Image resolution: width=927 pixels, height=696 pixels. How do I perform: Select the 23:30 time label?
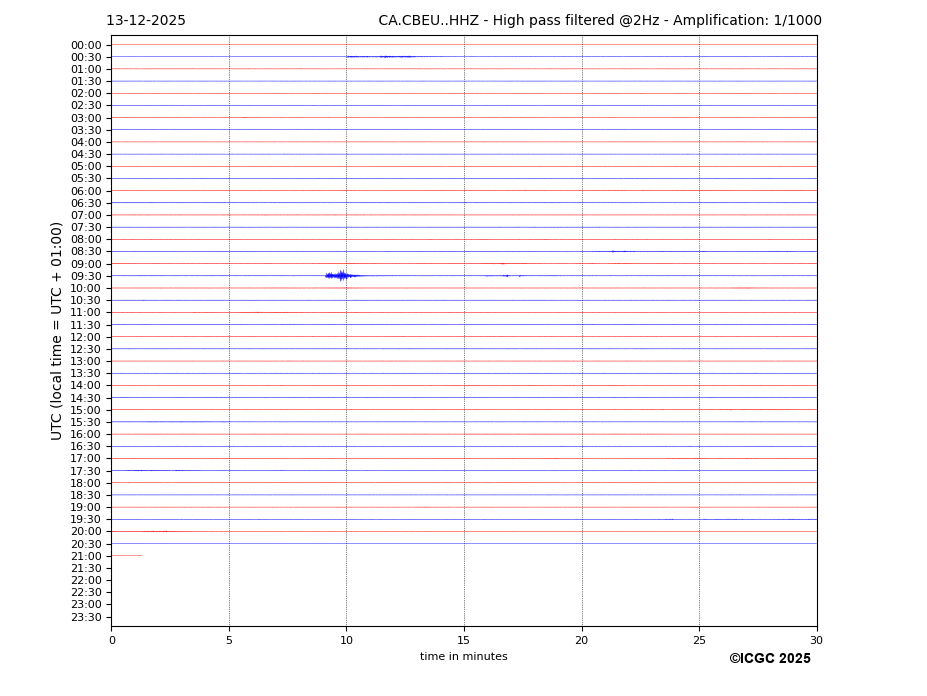click(86, 617)
